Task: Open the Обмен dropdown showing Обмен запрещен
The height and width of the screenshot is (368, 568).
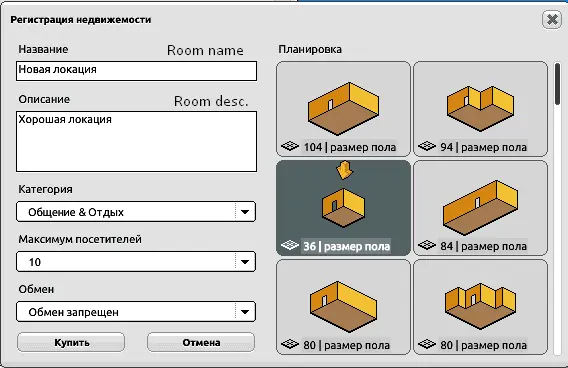Action: 136,311
